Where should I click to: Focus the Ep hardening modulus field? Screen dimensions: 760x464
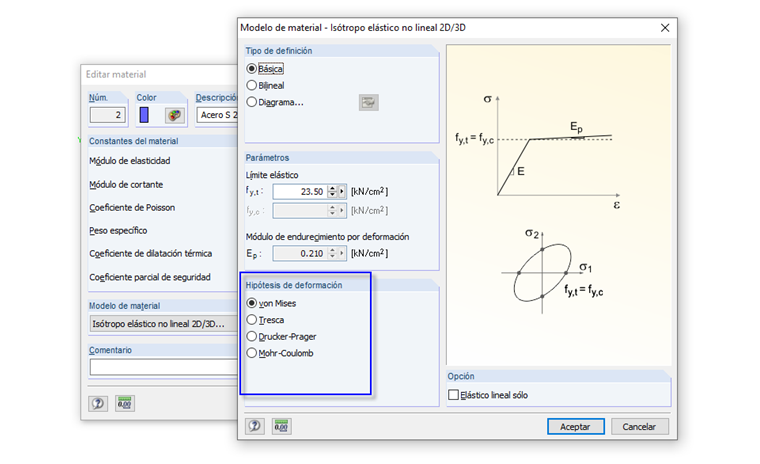point(301,253)
